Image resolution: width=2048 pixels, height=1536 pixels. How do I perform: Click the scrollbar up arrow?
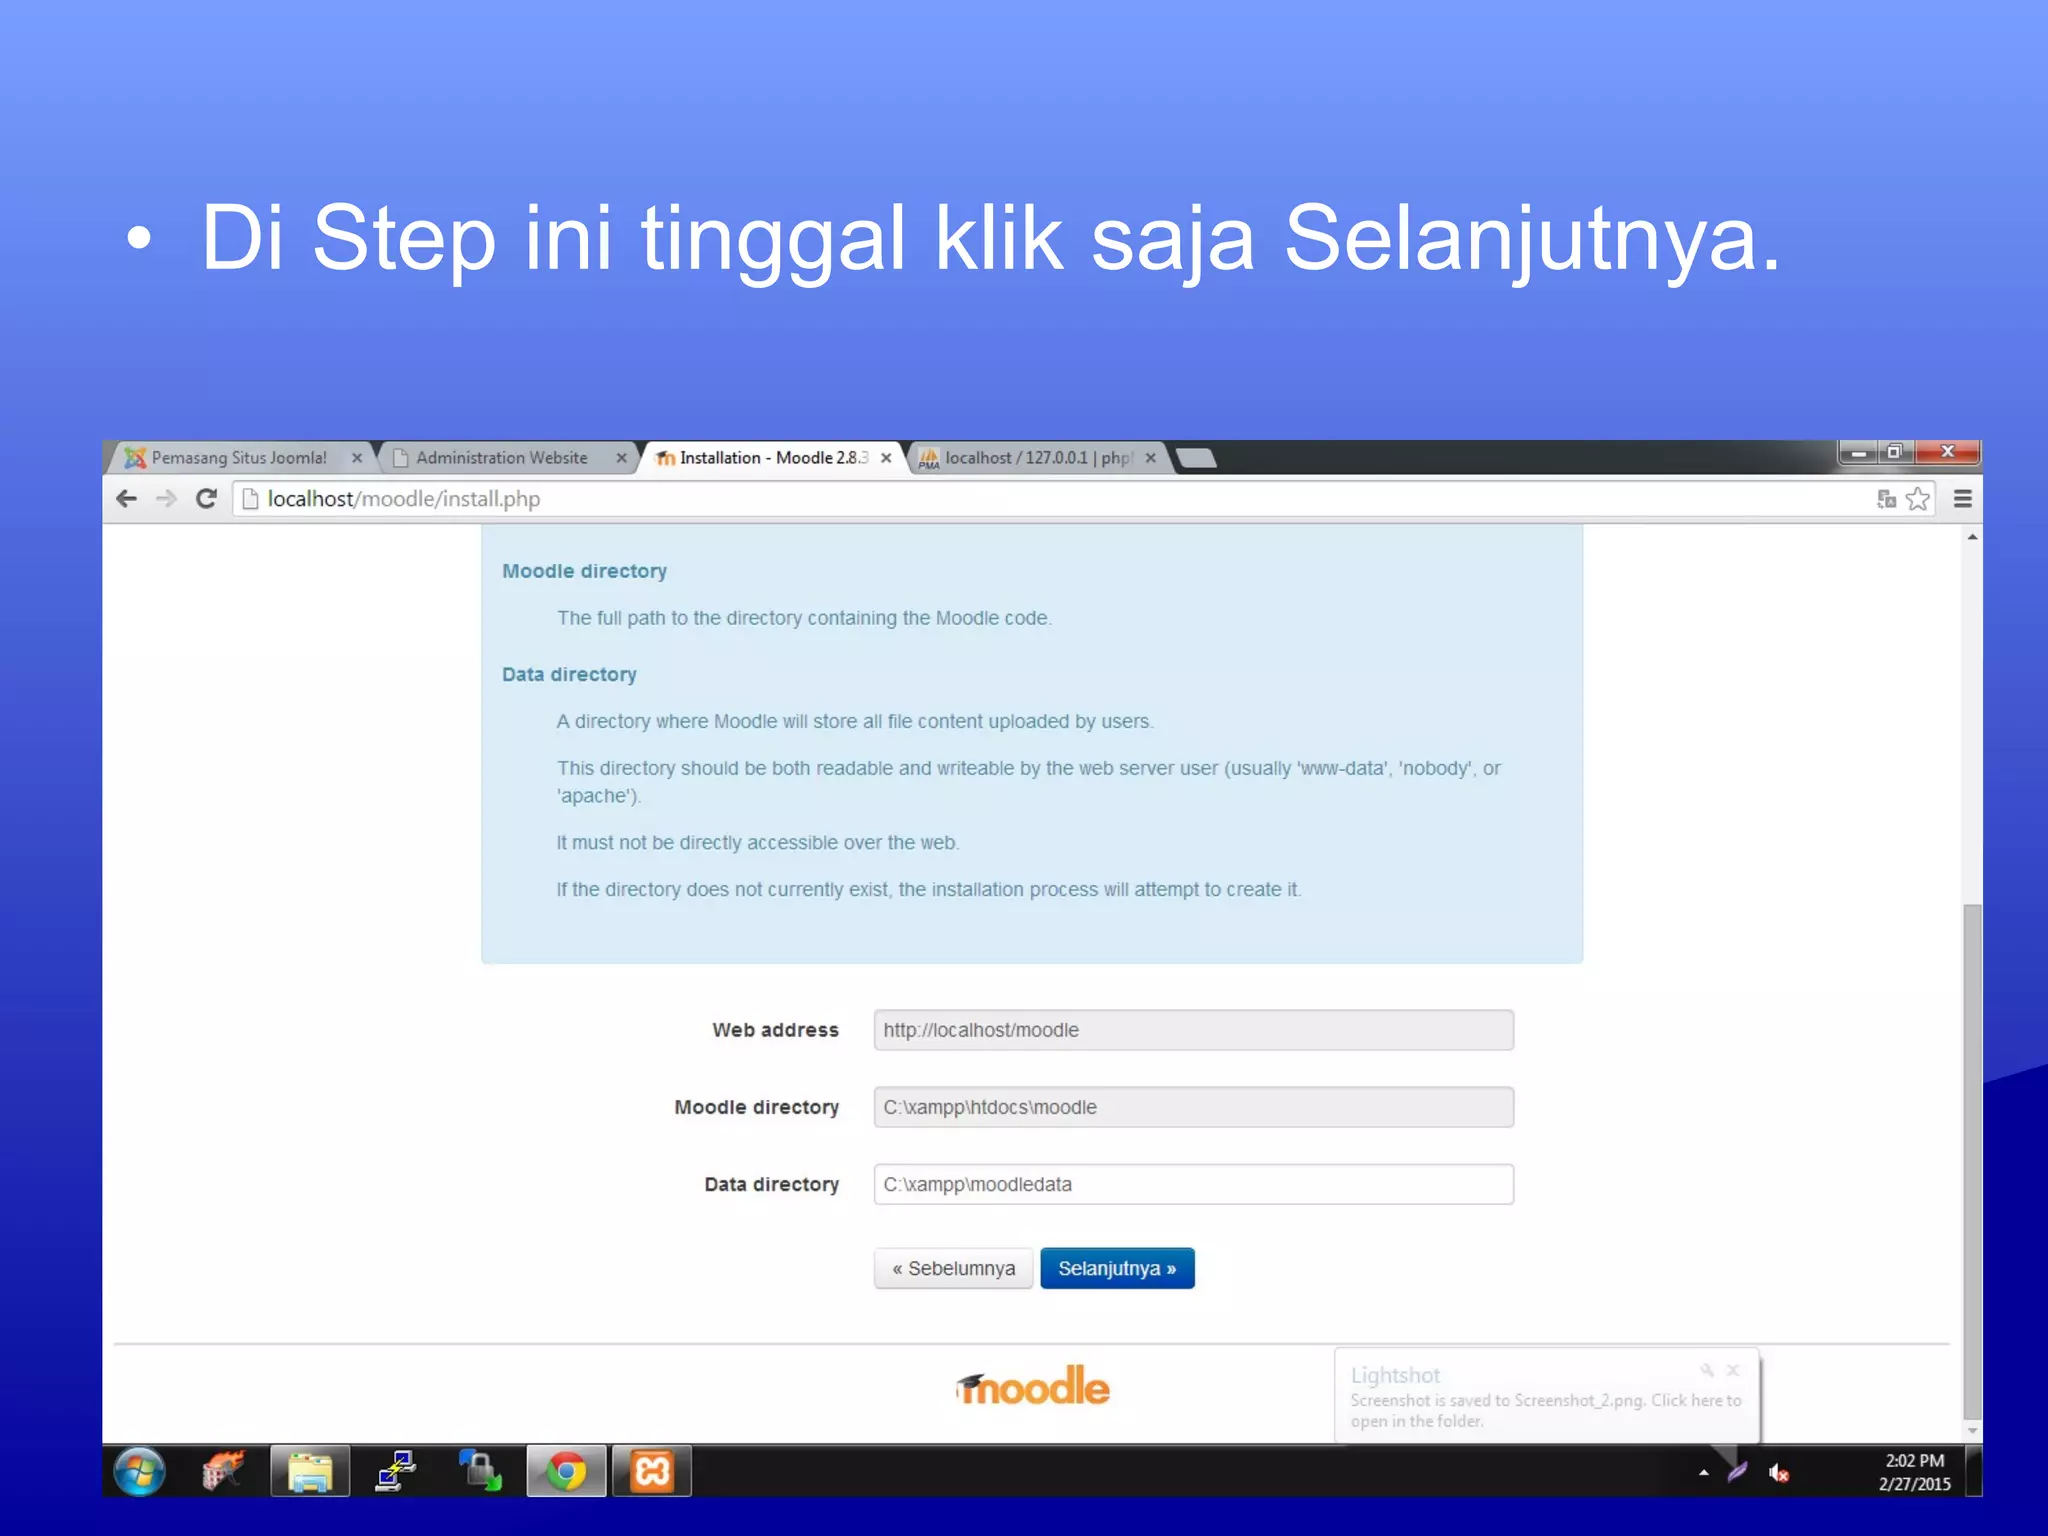coord(1972,537)
